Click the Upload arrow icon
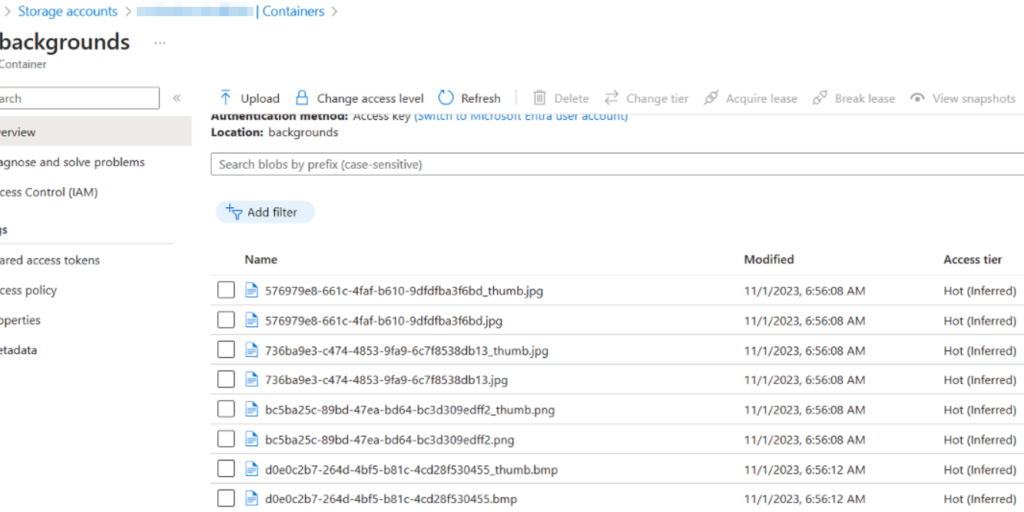Image resolution: width=1024 pixels, height=512 pixels. pos(225,98)
